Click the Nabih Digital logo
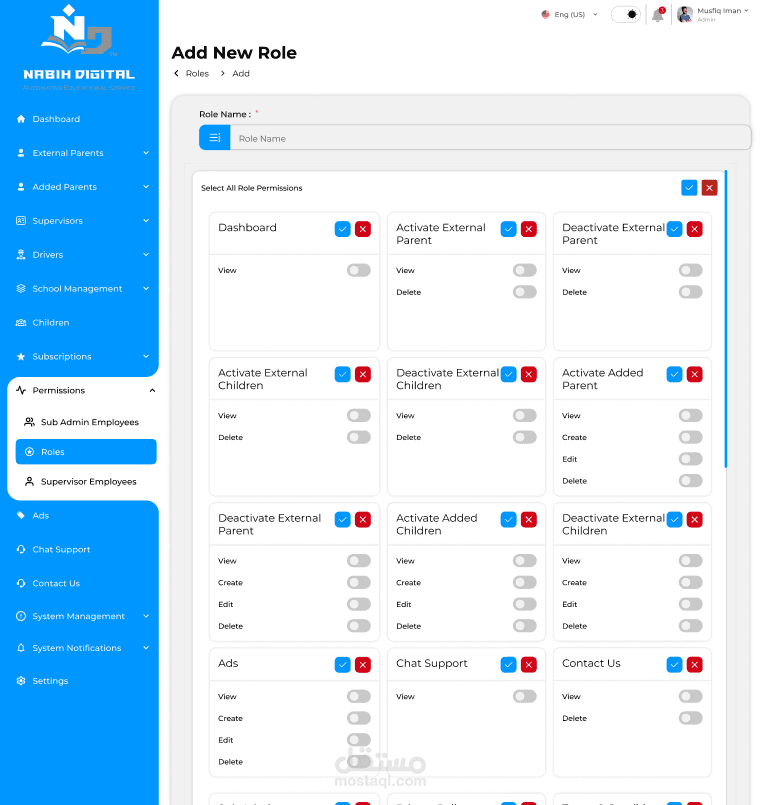The image size is (762, 805). pos(79,49)
